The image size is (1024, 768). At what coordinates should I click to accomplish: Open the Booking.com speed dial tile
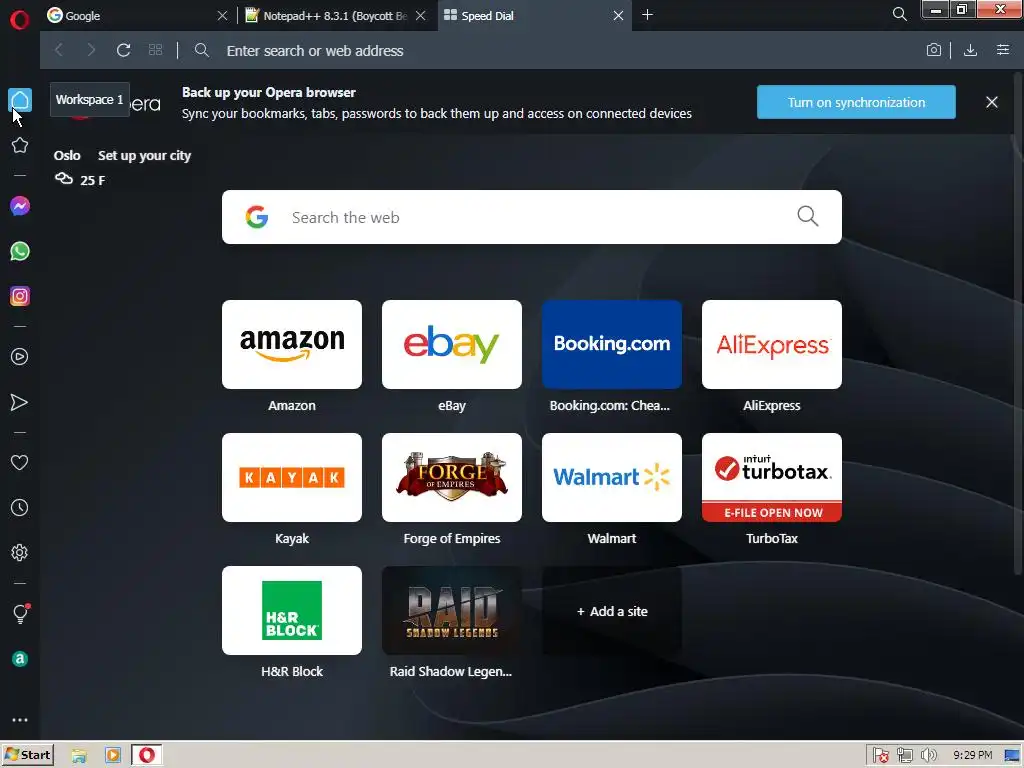tap(612, 345)
